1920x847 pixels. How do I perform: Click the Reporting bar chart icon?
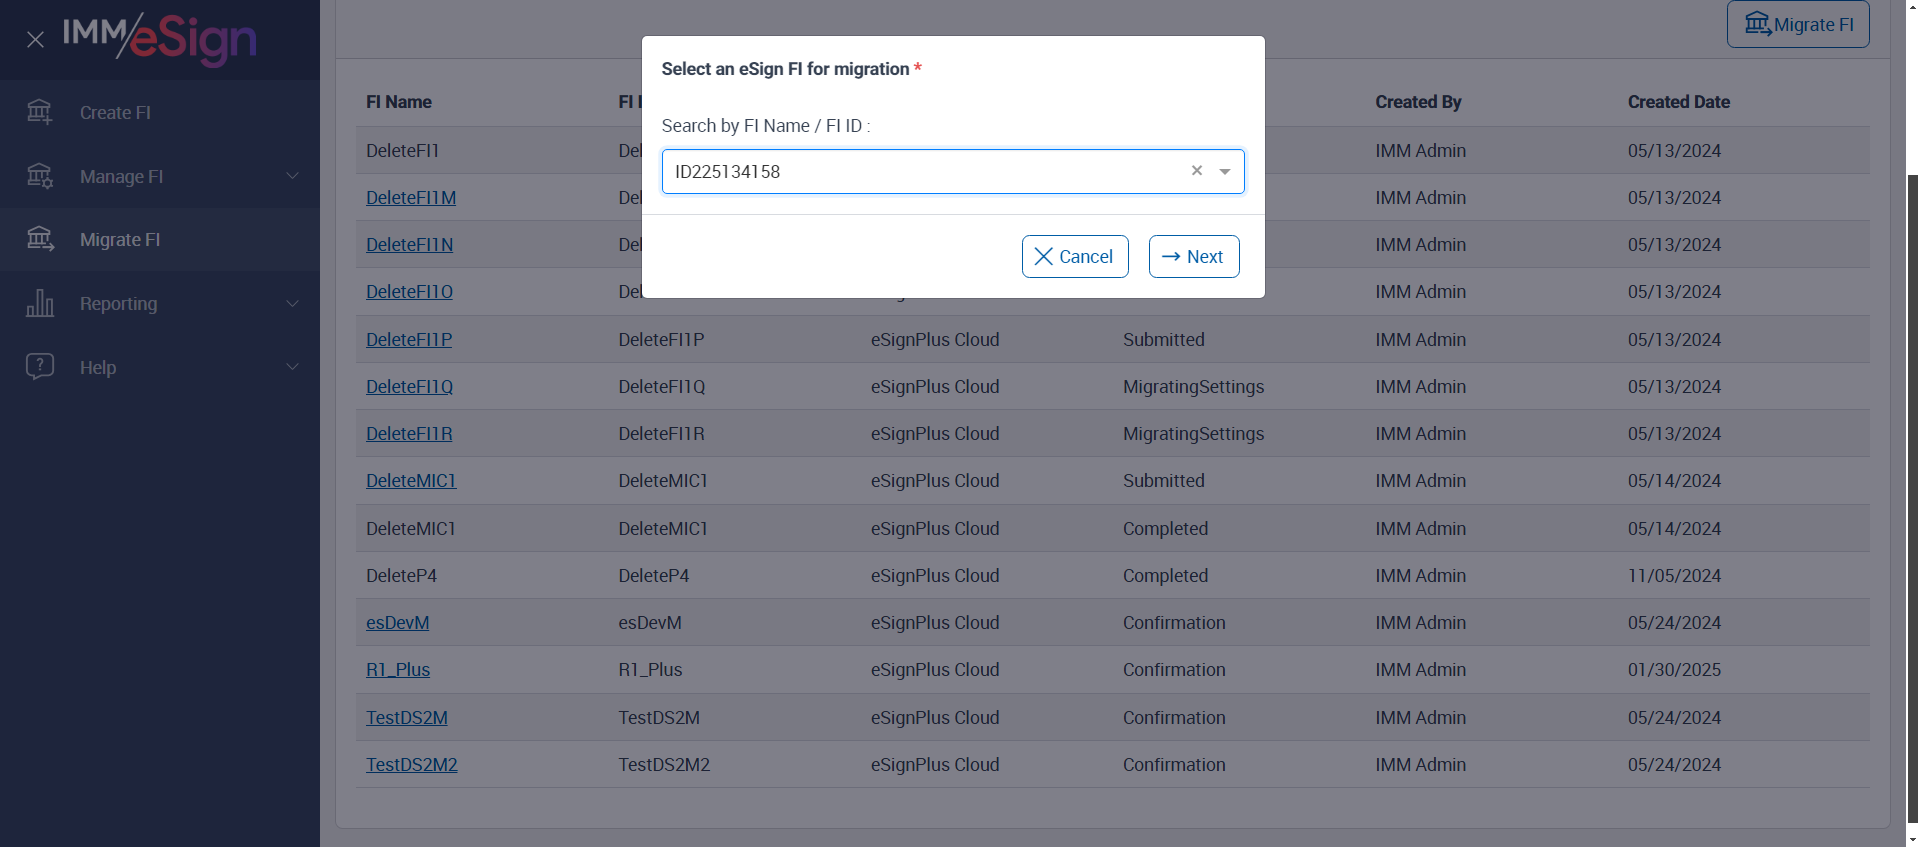40,303
